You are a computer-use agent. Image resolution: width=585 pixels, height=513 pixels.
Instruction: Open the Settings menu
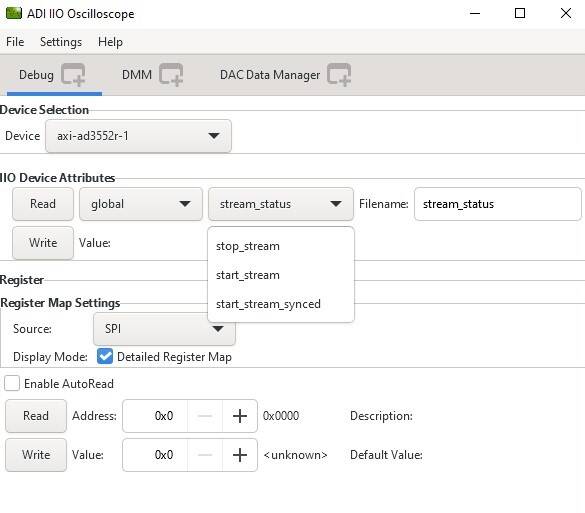tap(61, 42)
